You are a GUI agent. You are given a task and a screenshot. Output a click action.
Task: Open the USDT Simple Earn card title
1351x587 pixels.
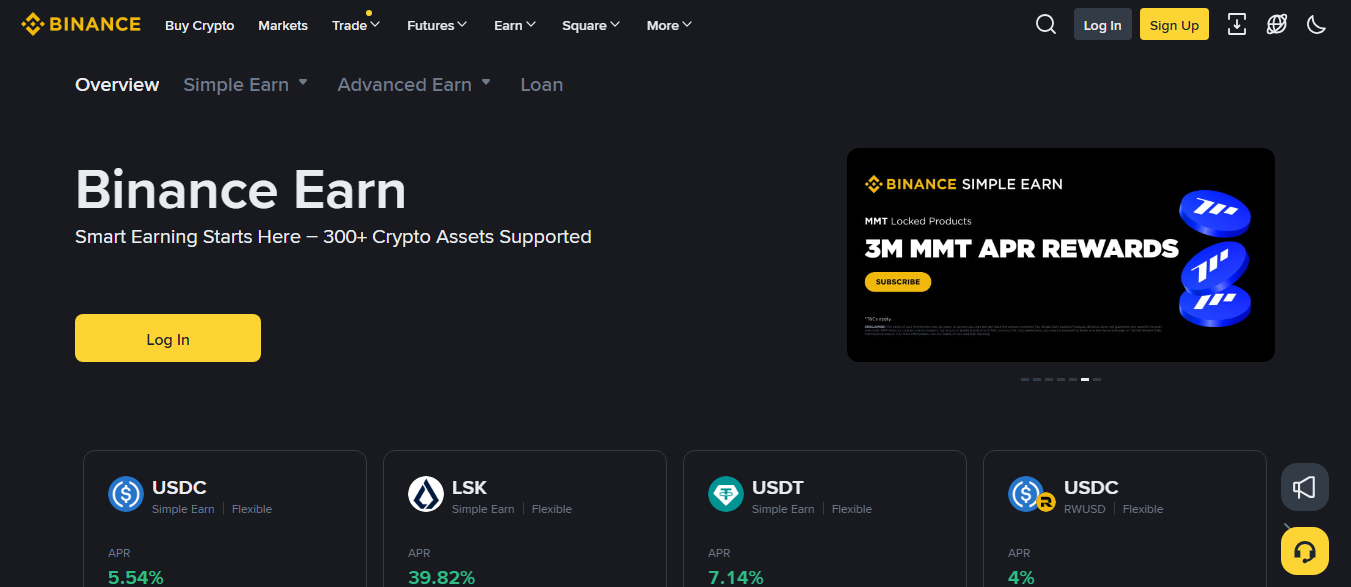click(x=778, y=488)
